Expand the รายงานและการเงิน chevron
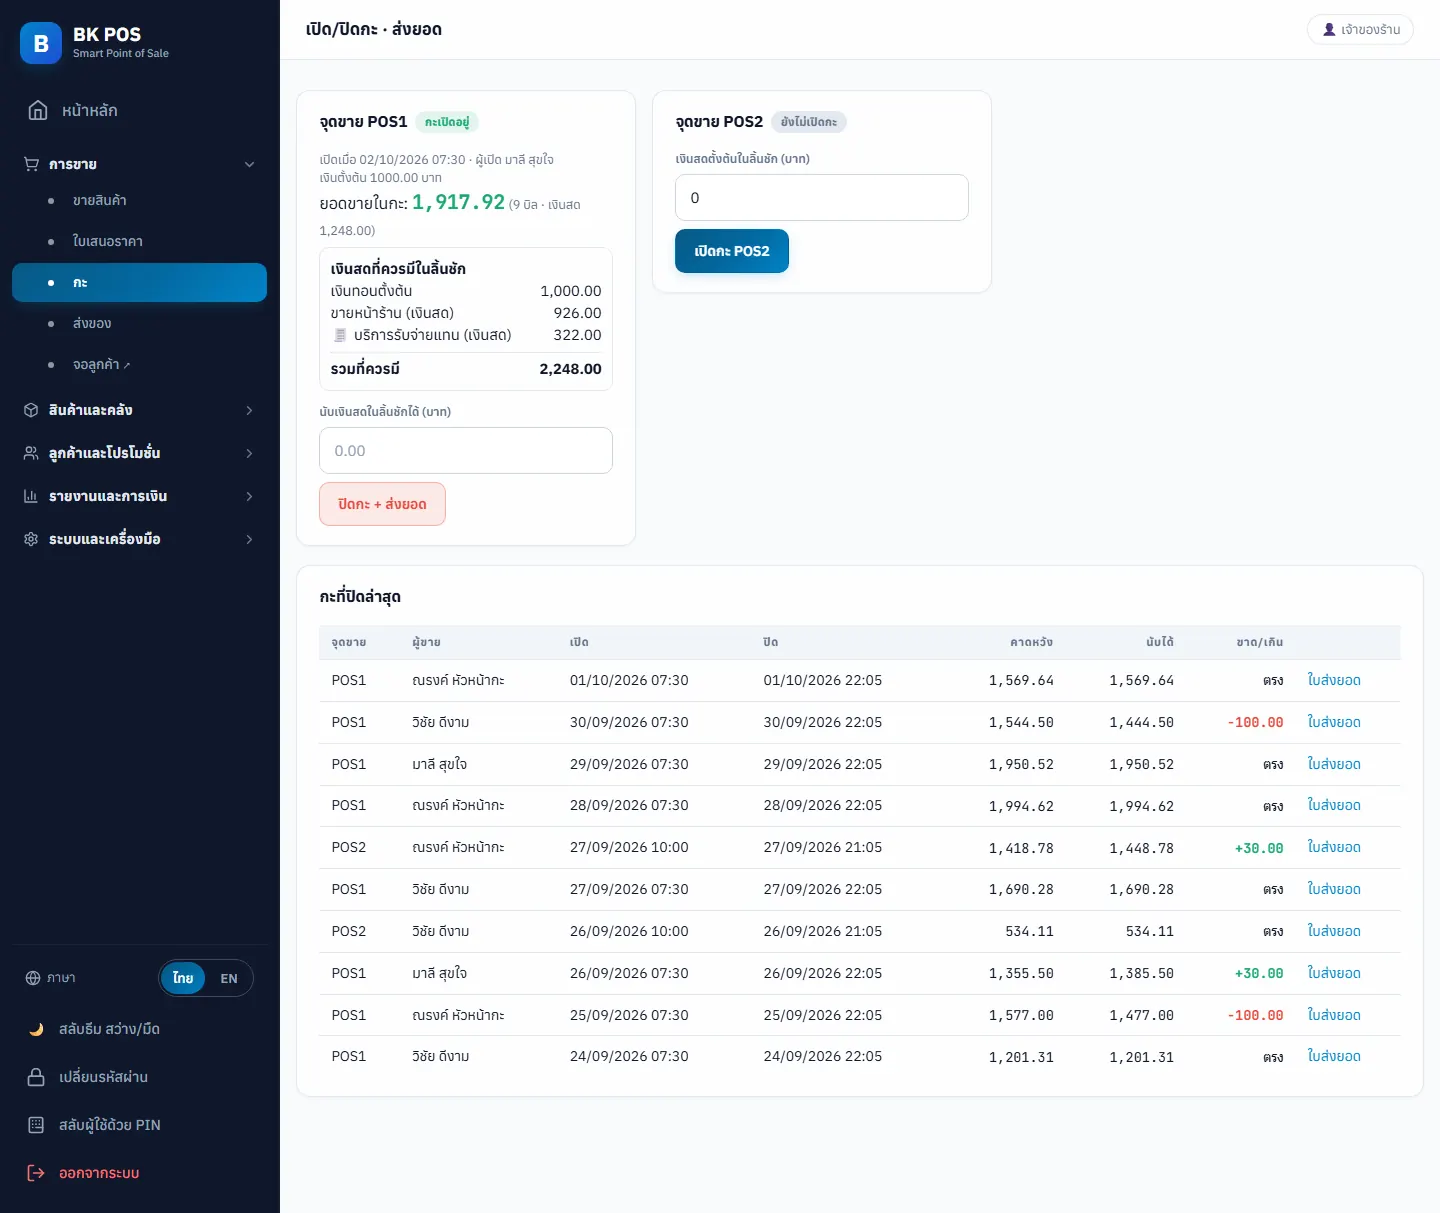The height and width of the screenshot is (1213, 1440). point(249,496)
